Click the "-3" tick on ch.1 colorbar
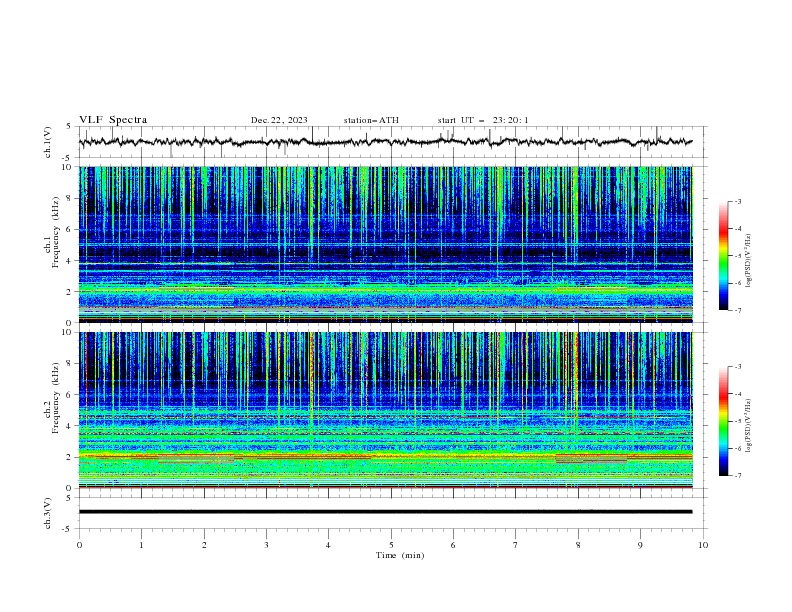 click(x=738, y=201)
